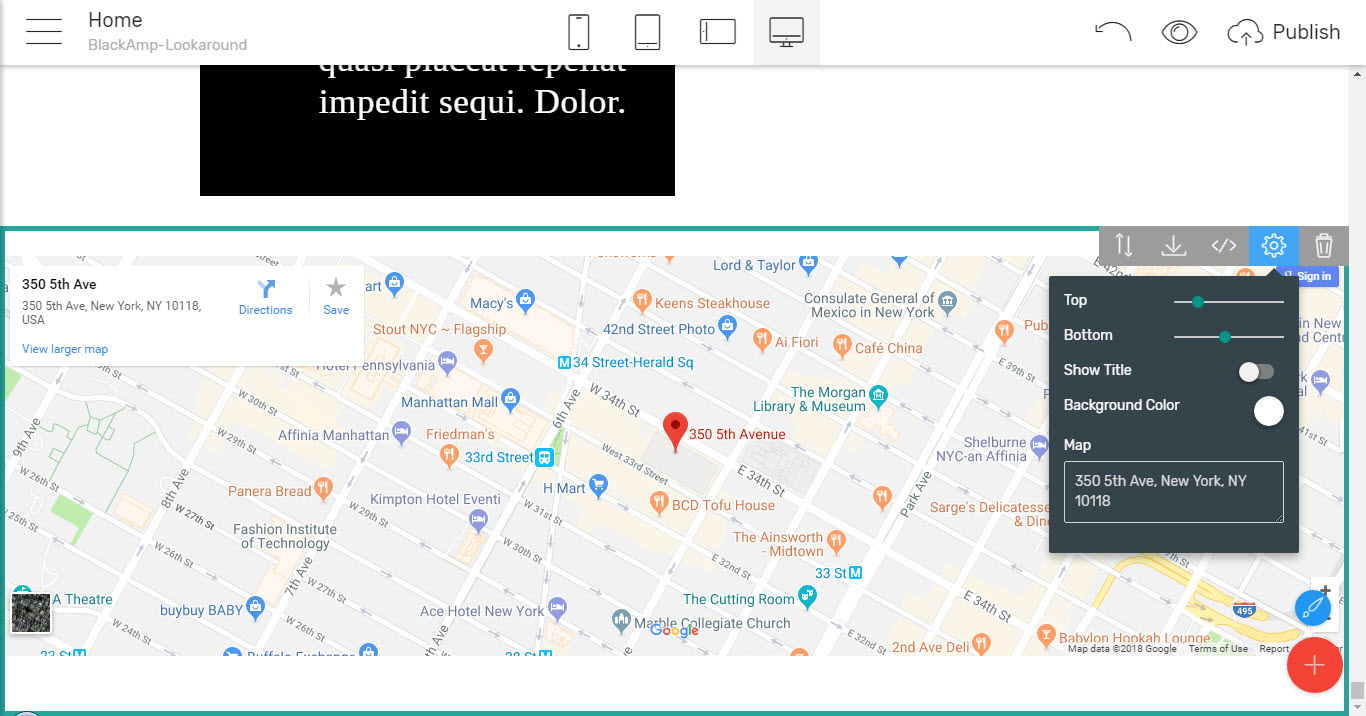
Task: Open the hamburger menu
Action: click(x=44, y=32)
